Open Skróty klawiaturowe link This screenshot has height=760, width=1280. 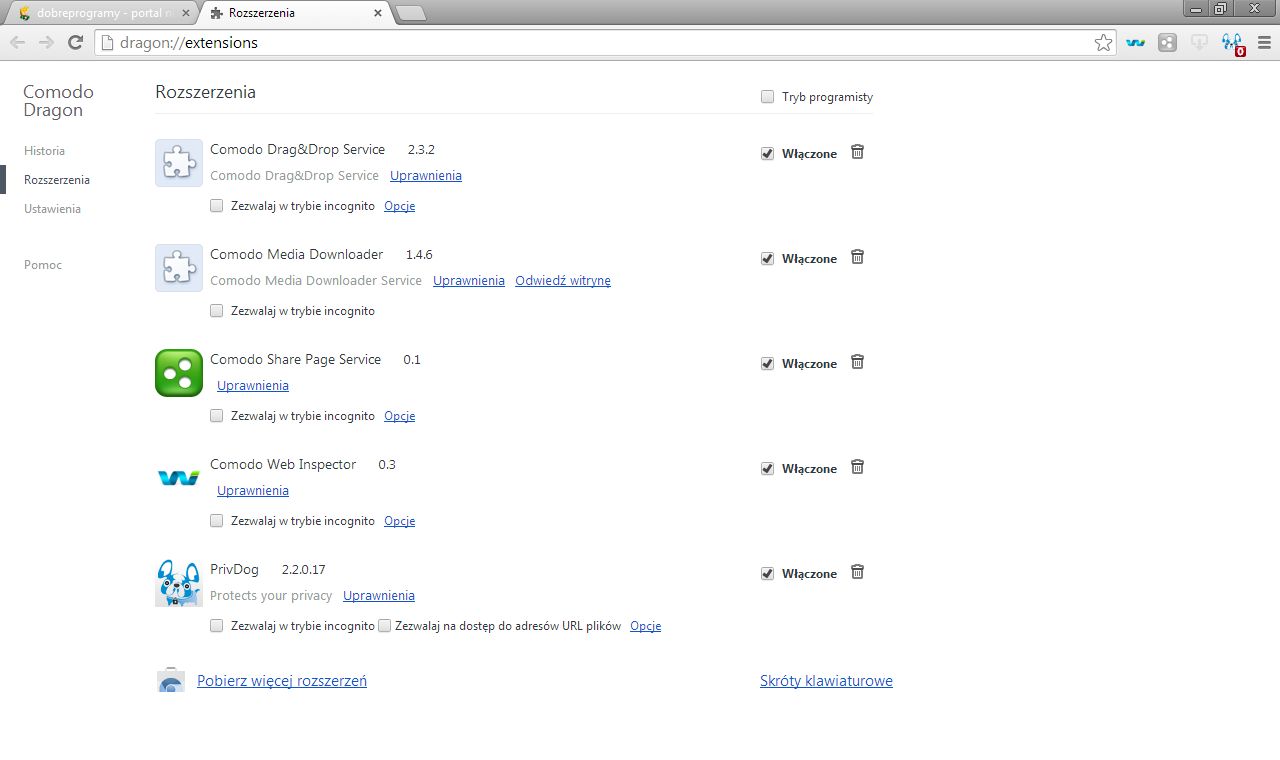tap(826, 681)
